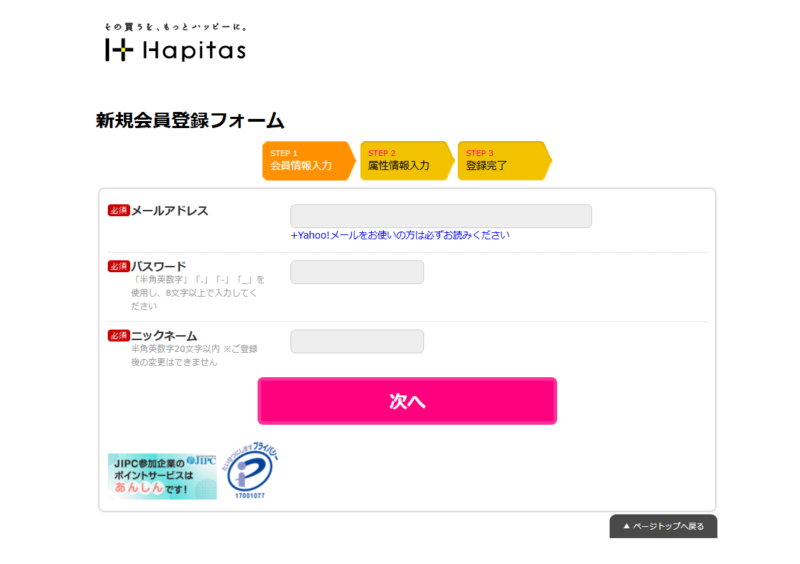Focus the nickname input field
Screen dimensions: 800x564
(x=357, y=341)
